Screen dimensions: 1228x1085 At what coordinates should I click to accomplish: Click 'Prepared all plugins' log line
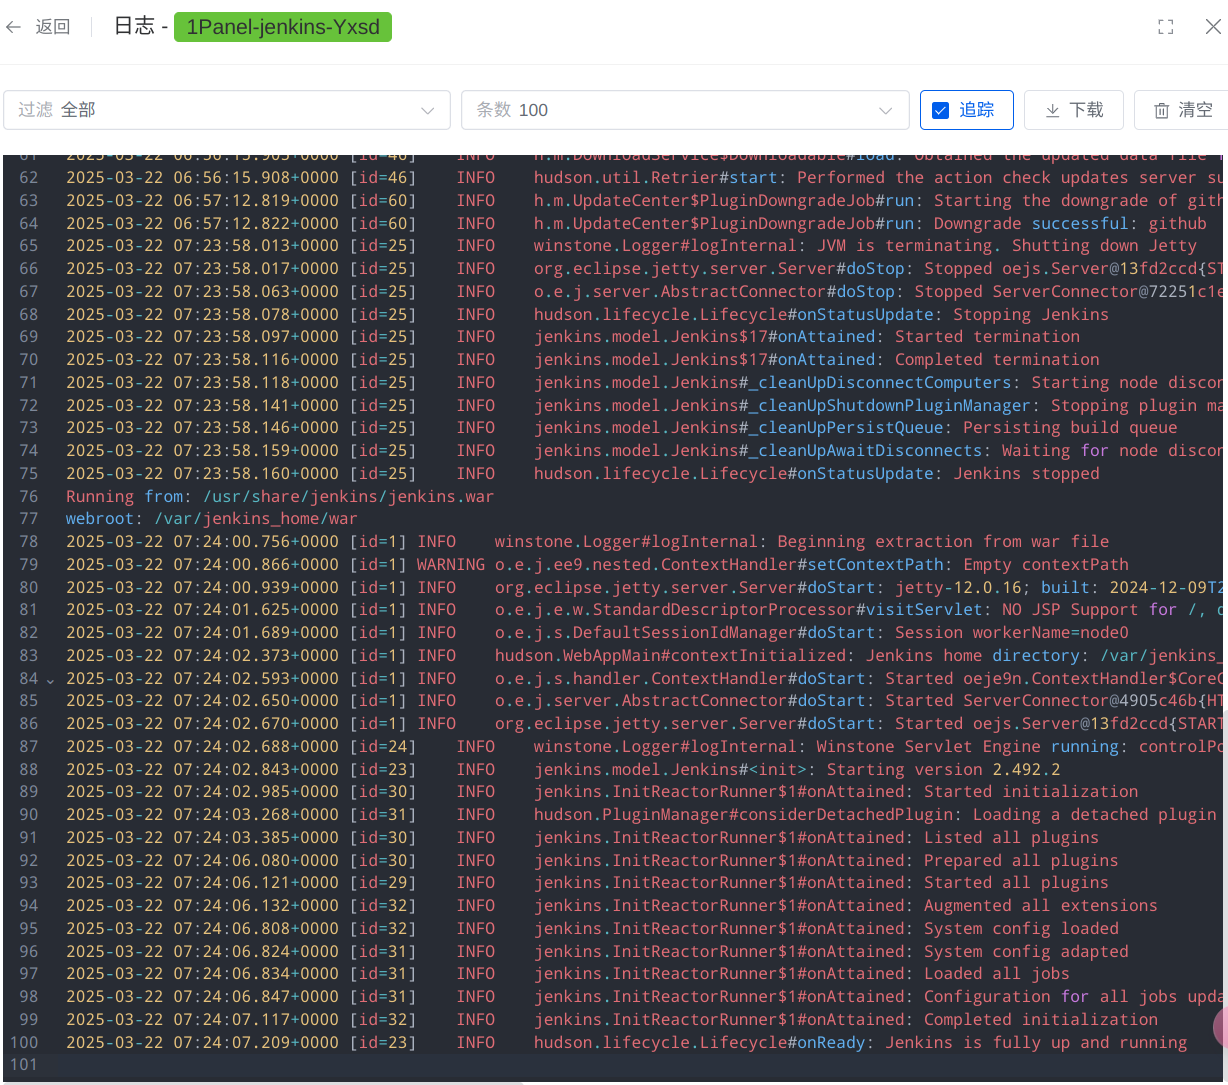(592, 861)
